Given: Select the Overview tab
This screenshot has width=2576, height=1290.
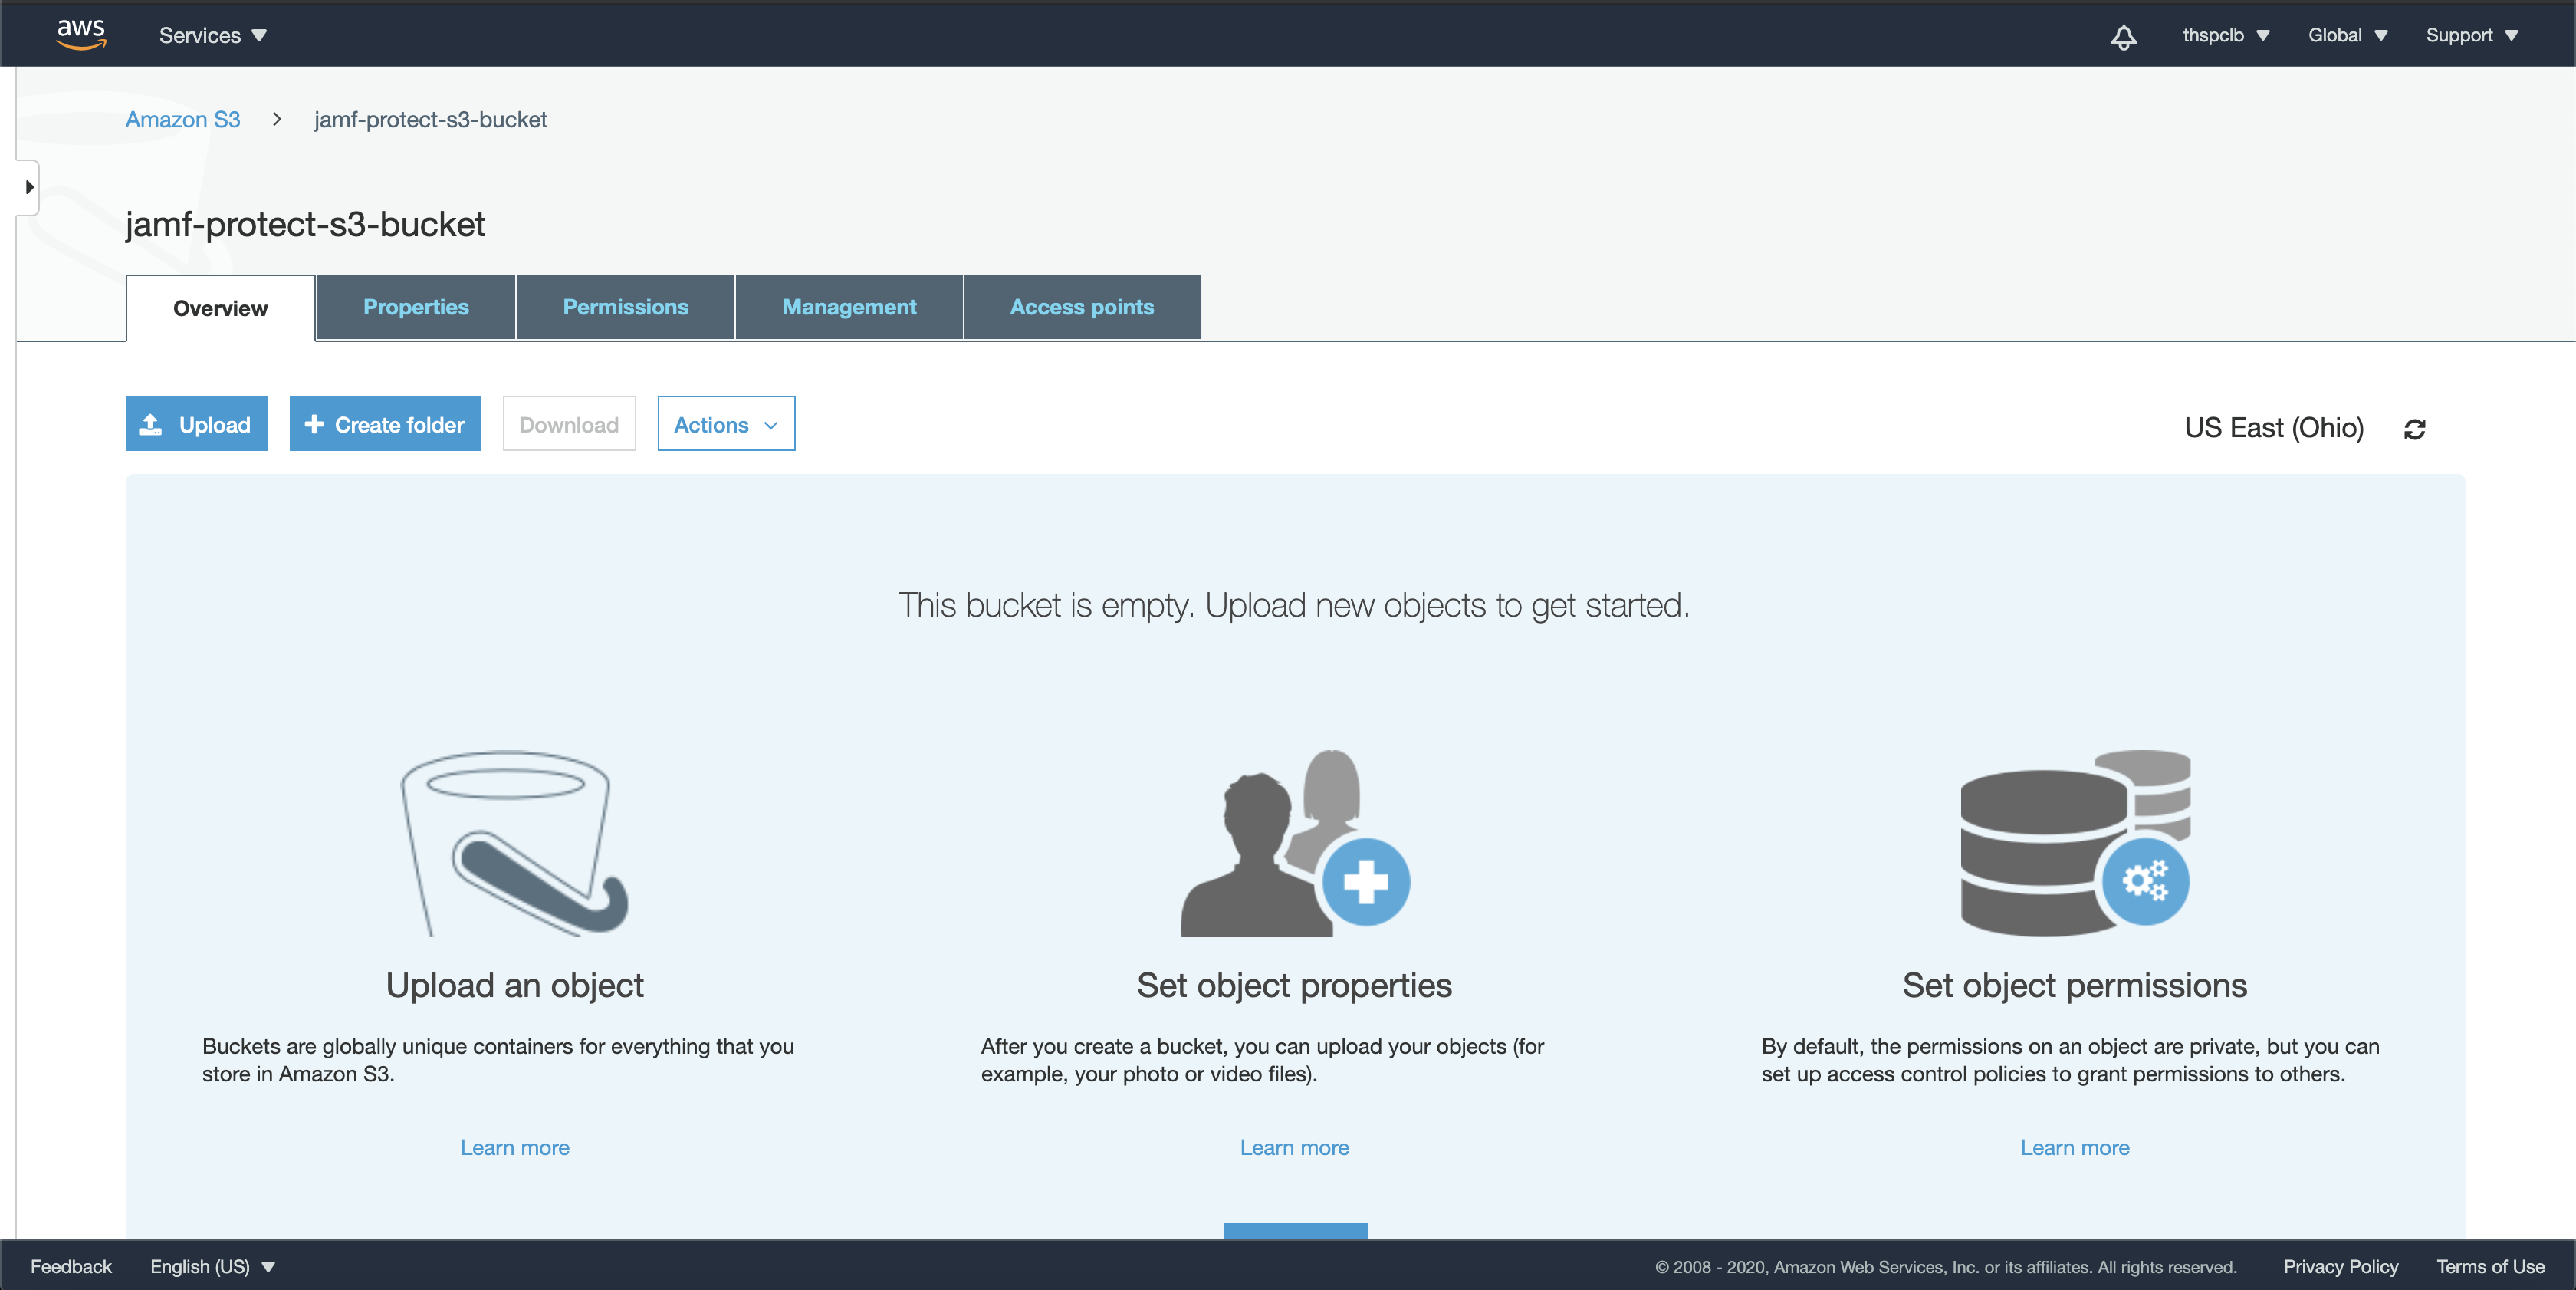Looking at the screenshot, I should click(x=220, y=308).
